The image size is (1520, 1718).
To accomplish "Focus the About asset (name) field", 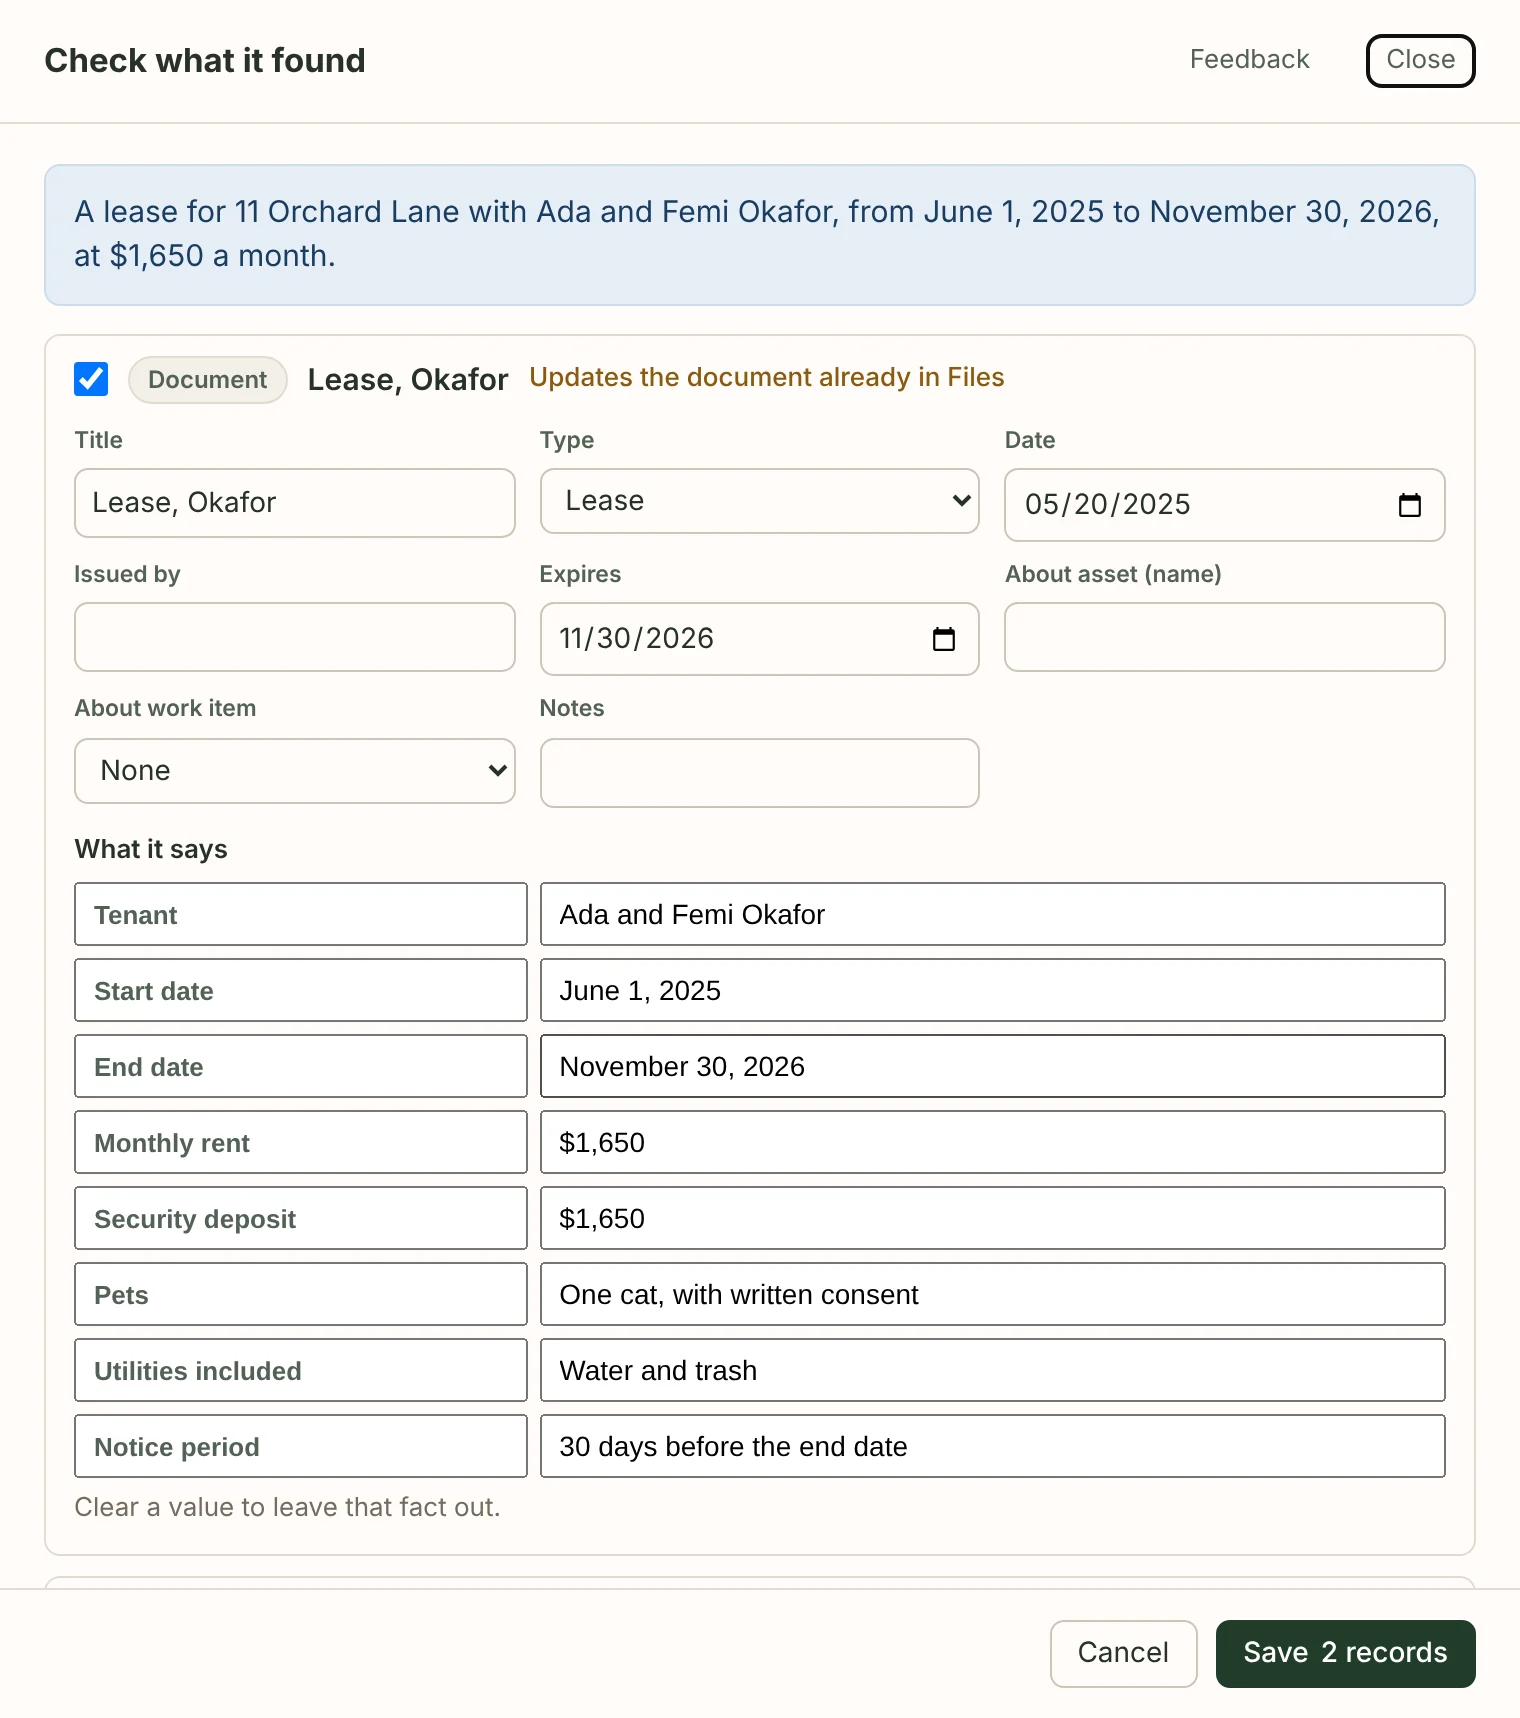I will pyautogui.click(x=1225, y=637).
